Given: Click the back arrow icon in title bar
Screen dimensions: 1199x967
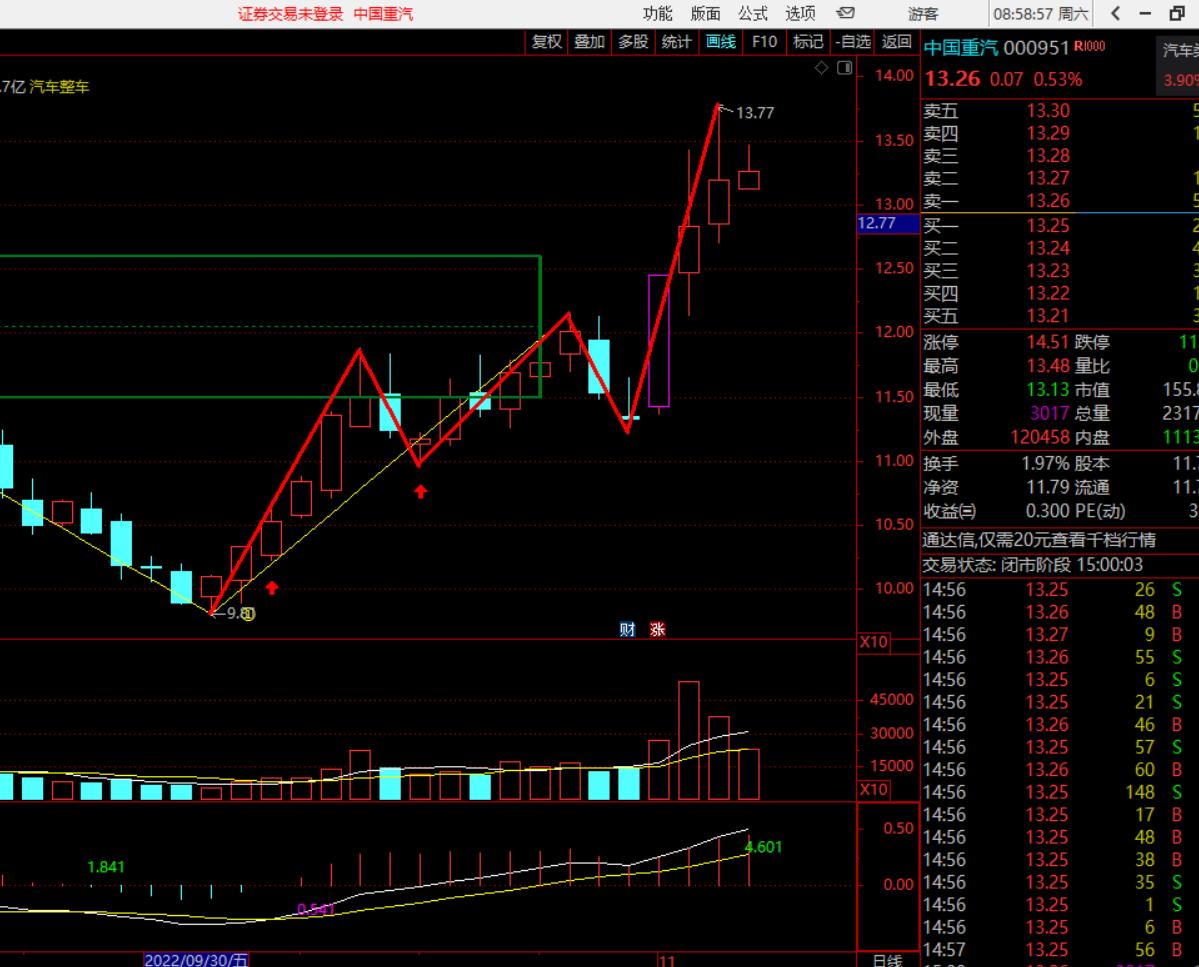Looking at the screenshot, I should (1116, 13).
